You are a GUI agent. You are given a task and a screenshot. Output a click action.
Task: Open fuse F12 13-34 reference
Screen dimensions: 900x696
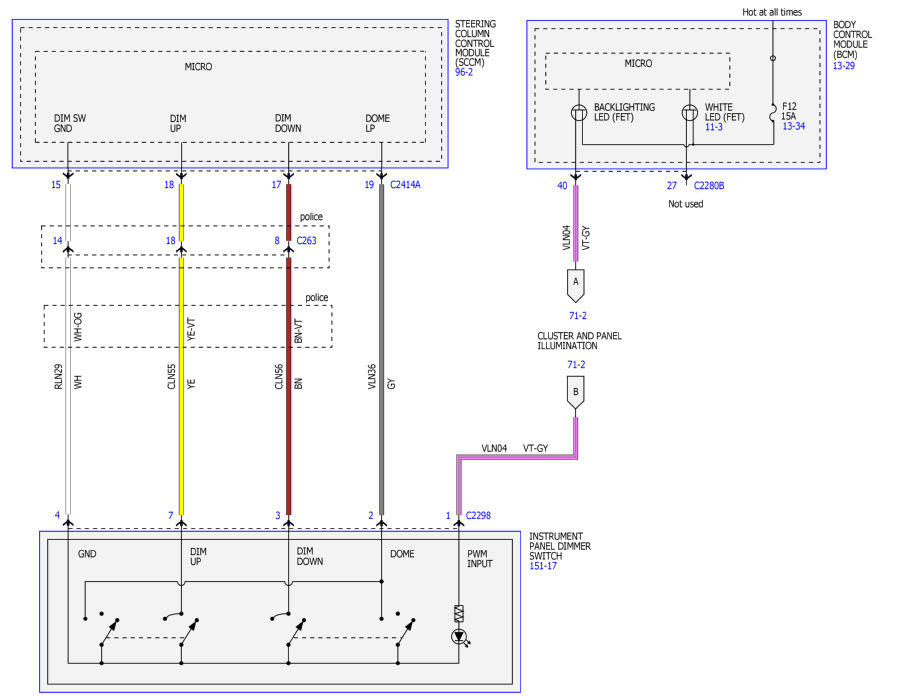click(793, 126)
